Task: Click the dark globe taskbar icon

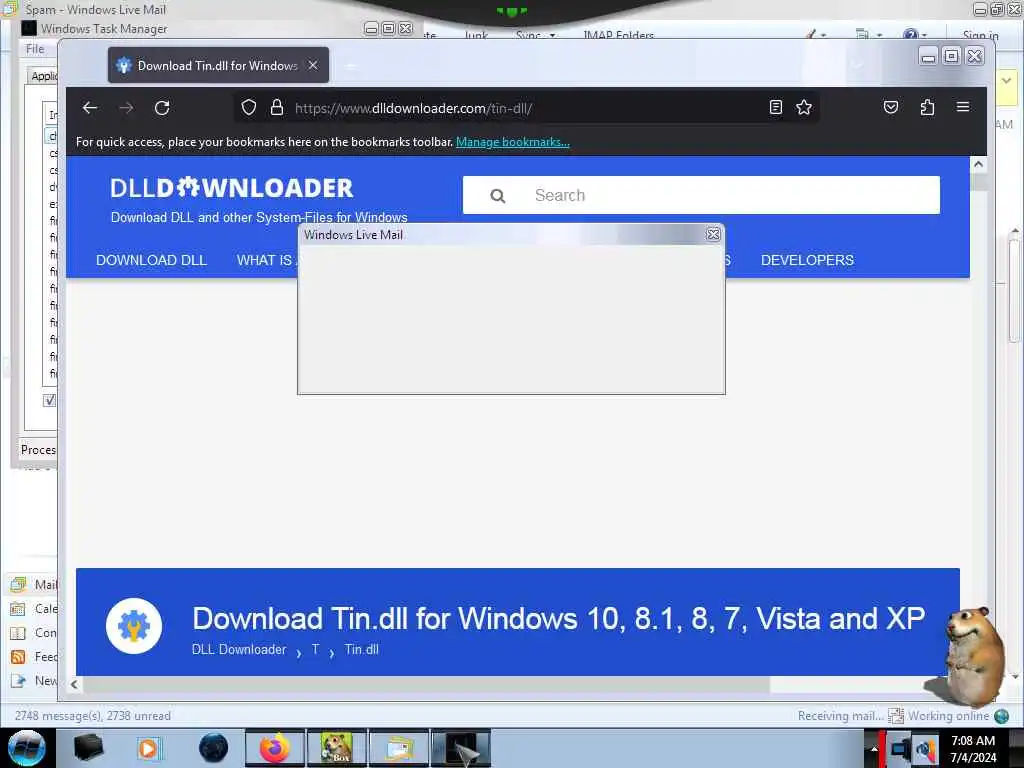Action: [x=214, y=748]
